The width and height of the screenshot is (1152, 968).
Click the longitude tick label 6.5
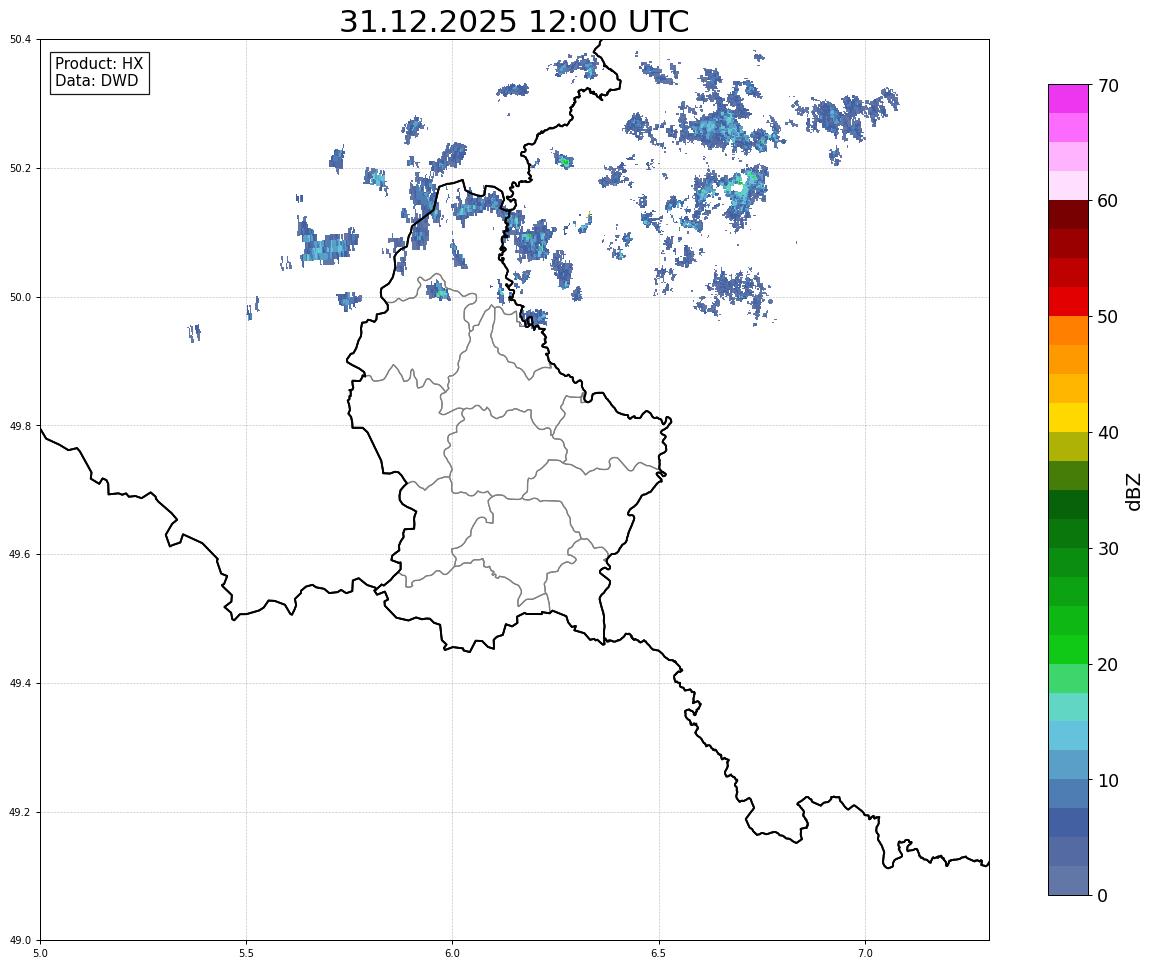point(659,953)
